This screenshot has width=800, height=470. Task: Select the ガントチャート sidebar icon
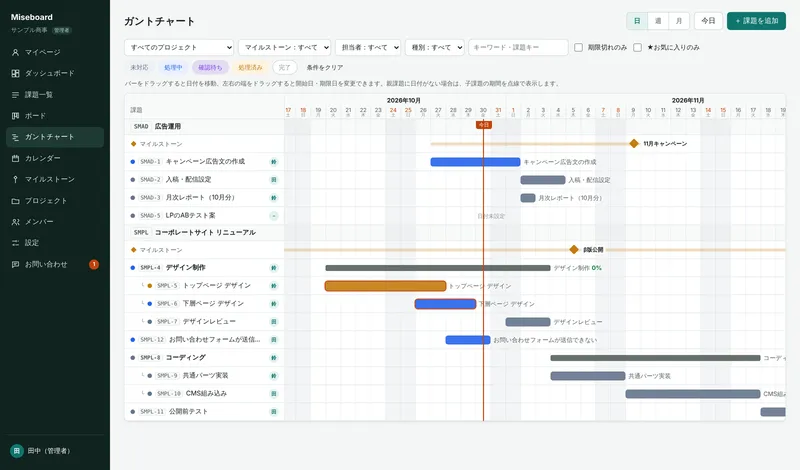[x=15, y=137]
